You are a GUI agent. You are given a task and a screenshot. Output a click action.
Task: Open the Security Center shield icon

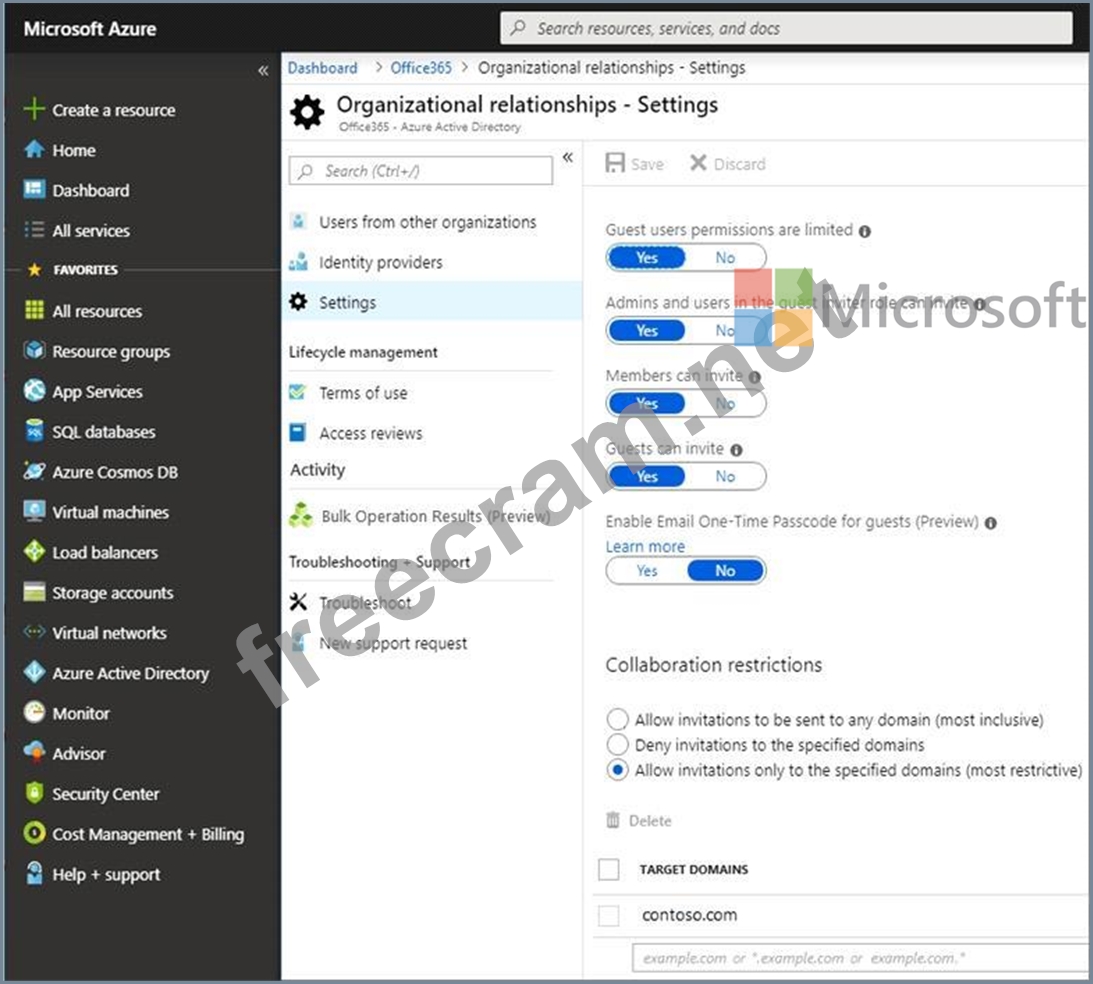point(34,794)
